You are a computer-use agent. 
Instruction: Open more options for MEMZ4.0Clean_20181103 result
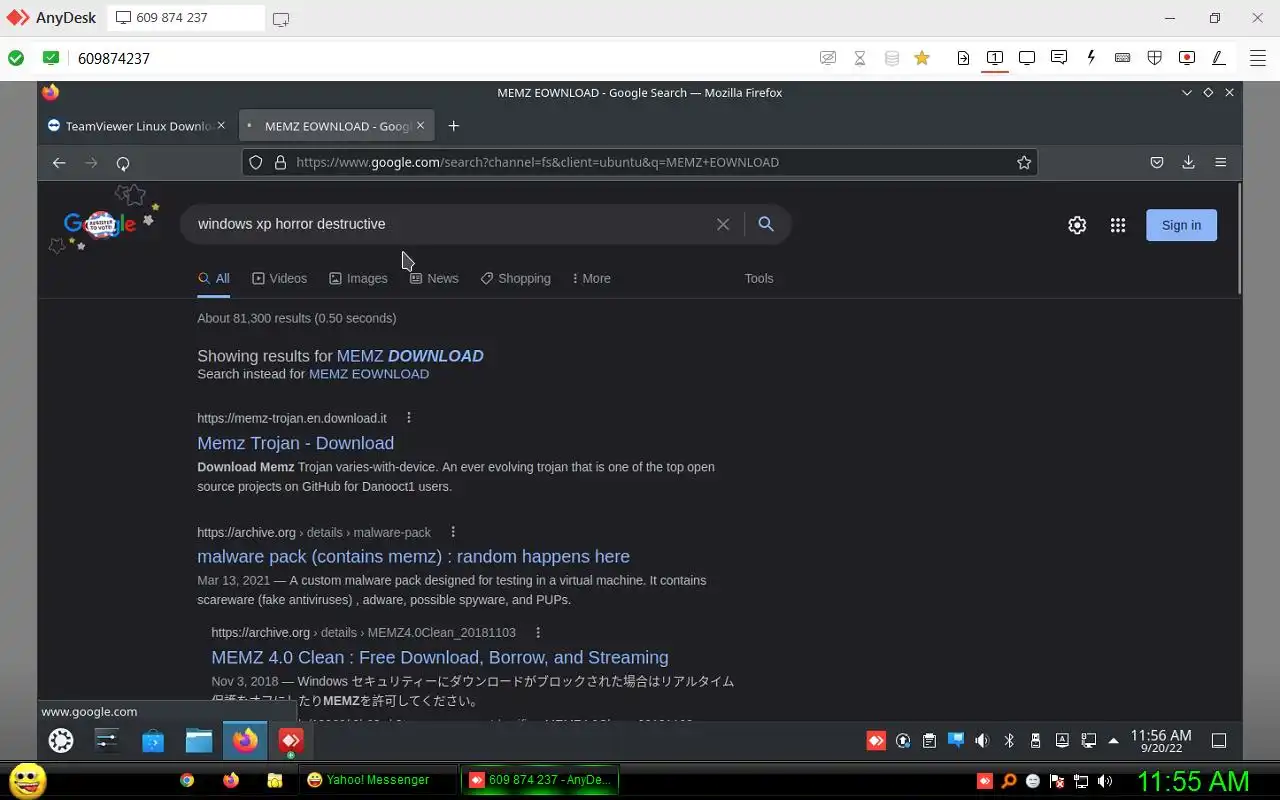tap(538, 632)
